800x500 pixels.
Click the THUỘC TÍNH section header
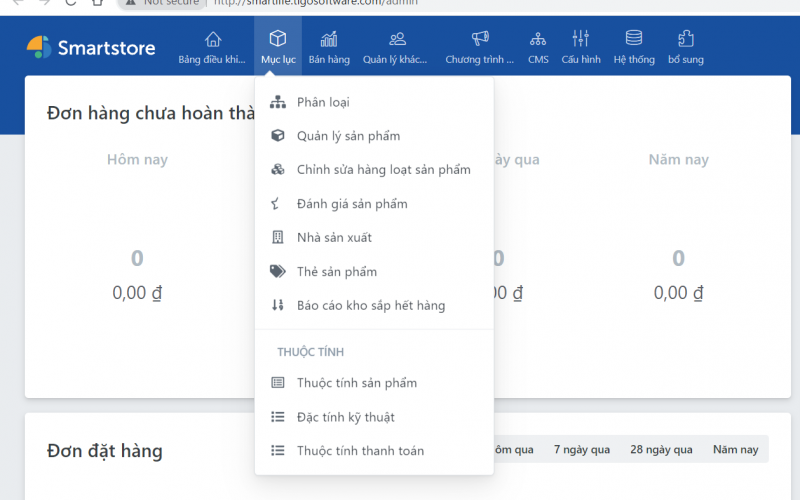[x=310, y=352]
